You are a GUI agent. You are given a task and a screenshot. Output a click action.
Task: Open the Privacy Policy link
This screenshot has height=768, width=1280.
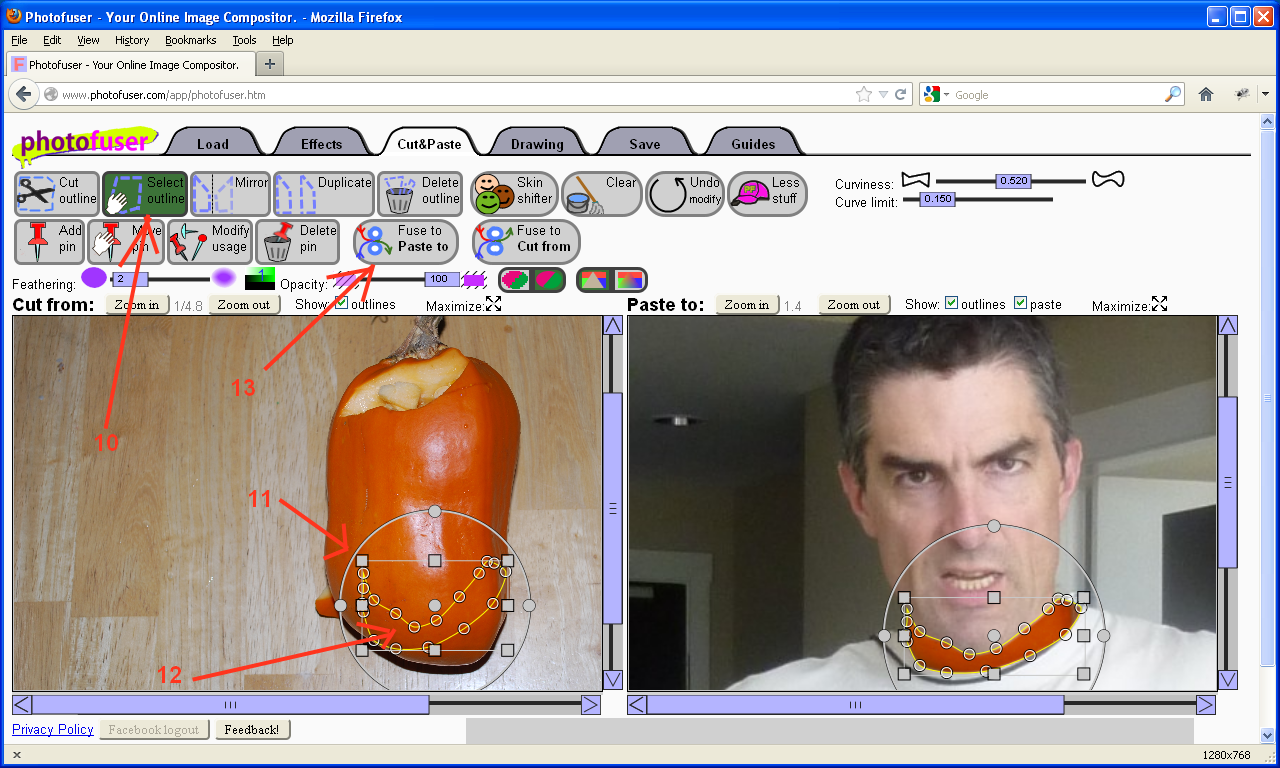click(x=53, y=730)
